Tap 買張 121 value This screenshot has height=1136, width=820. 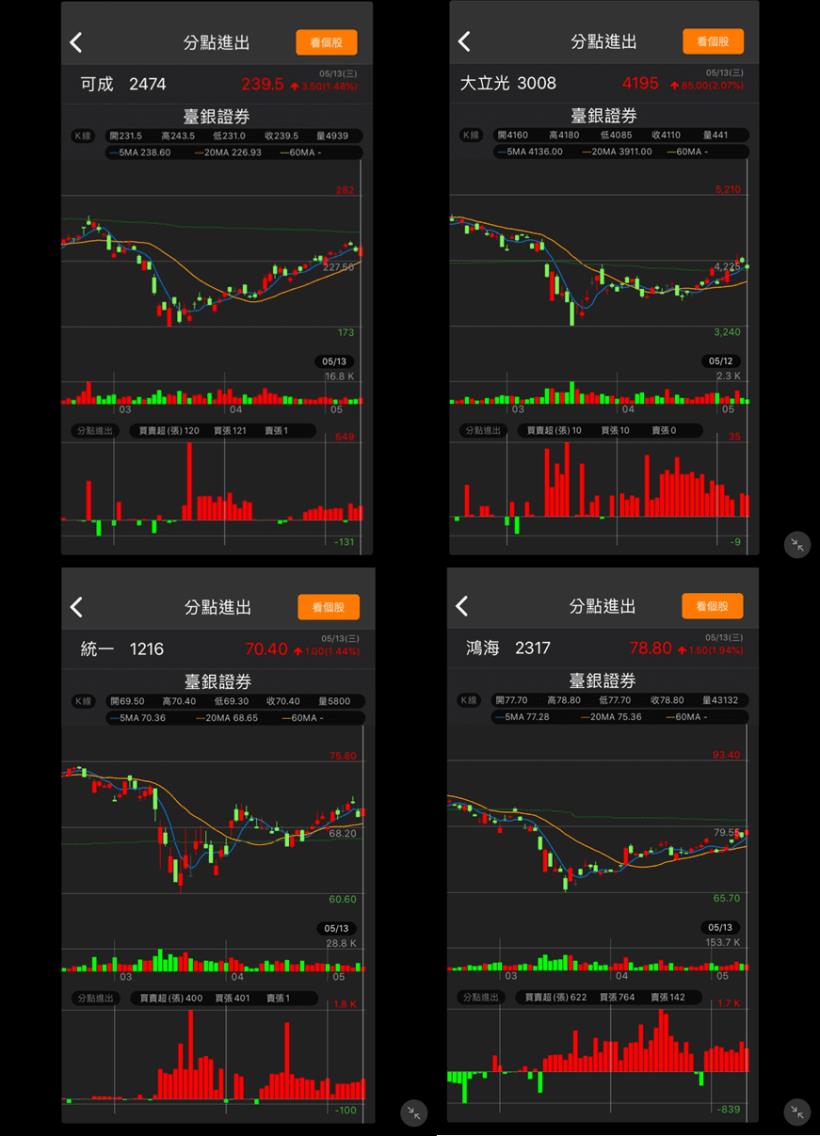tap(230, 430)
